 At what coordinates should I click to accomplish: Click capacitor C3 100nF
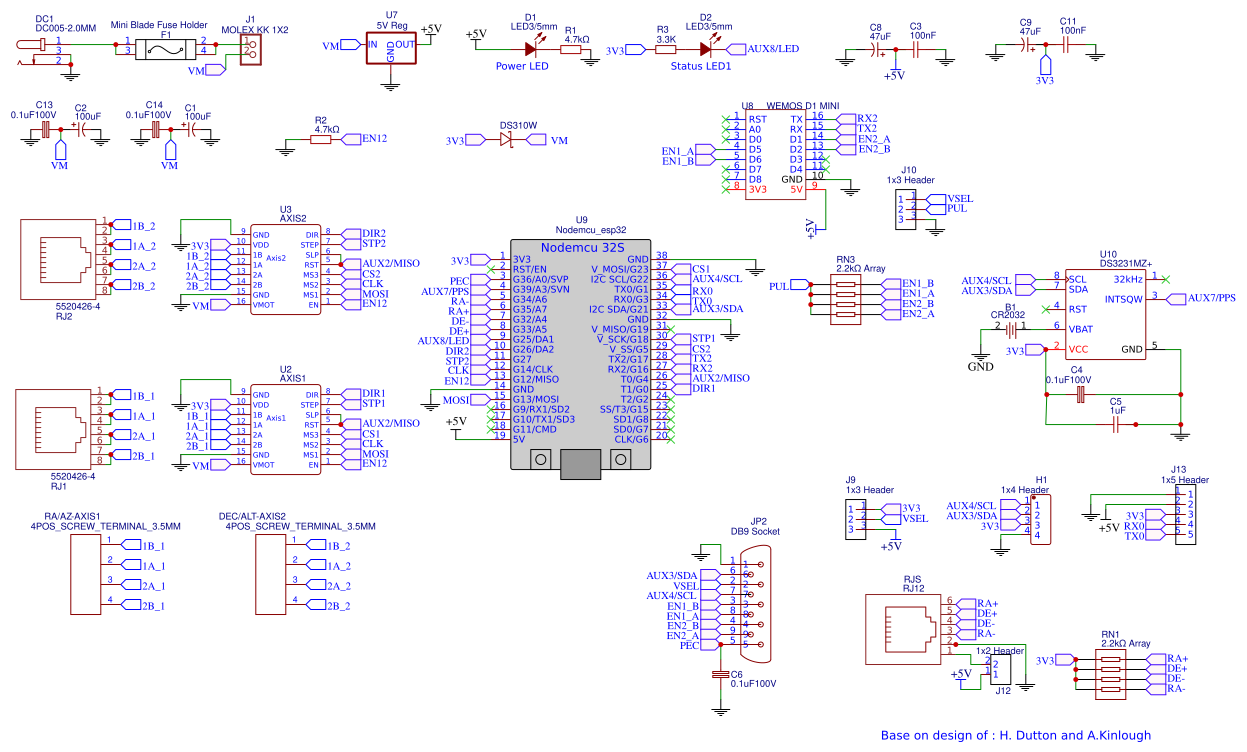click(917, 51)
